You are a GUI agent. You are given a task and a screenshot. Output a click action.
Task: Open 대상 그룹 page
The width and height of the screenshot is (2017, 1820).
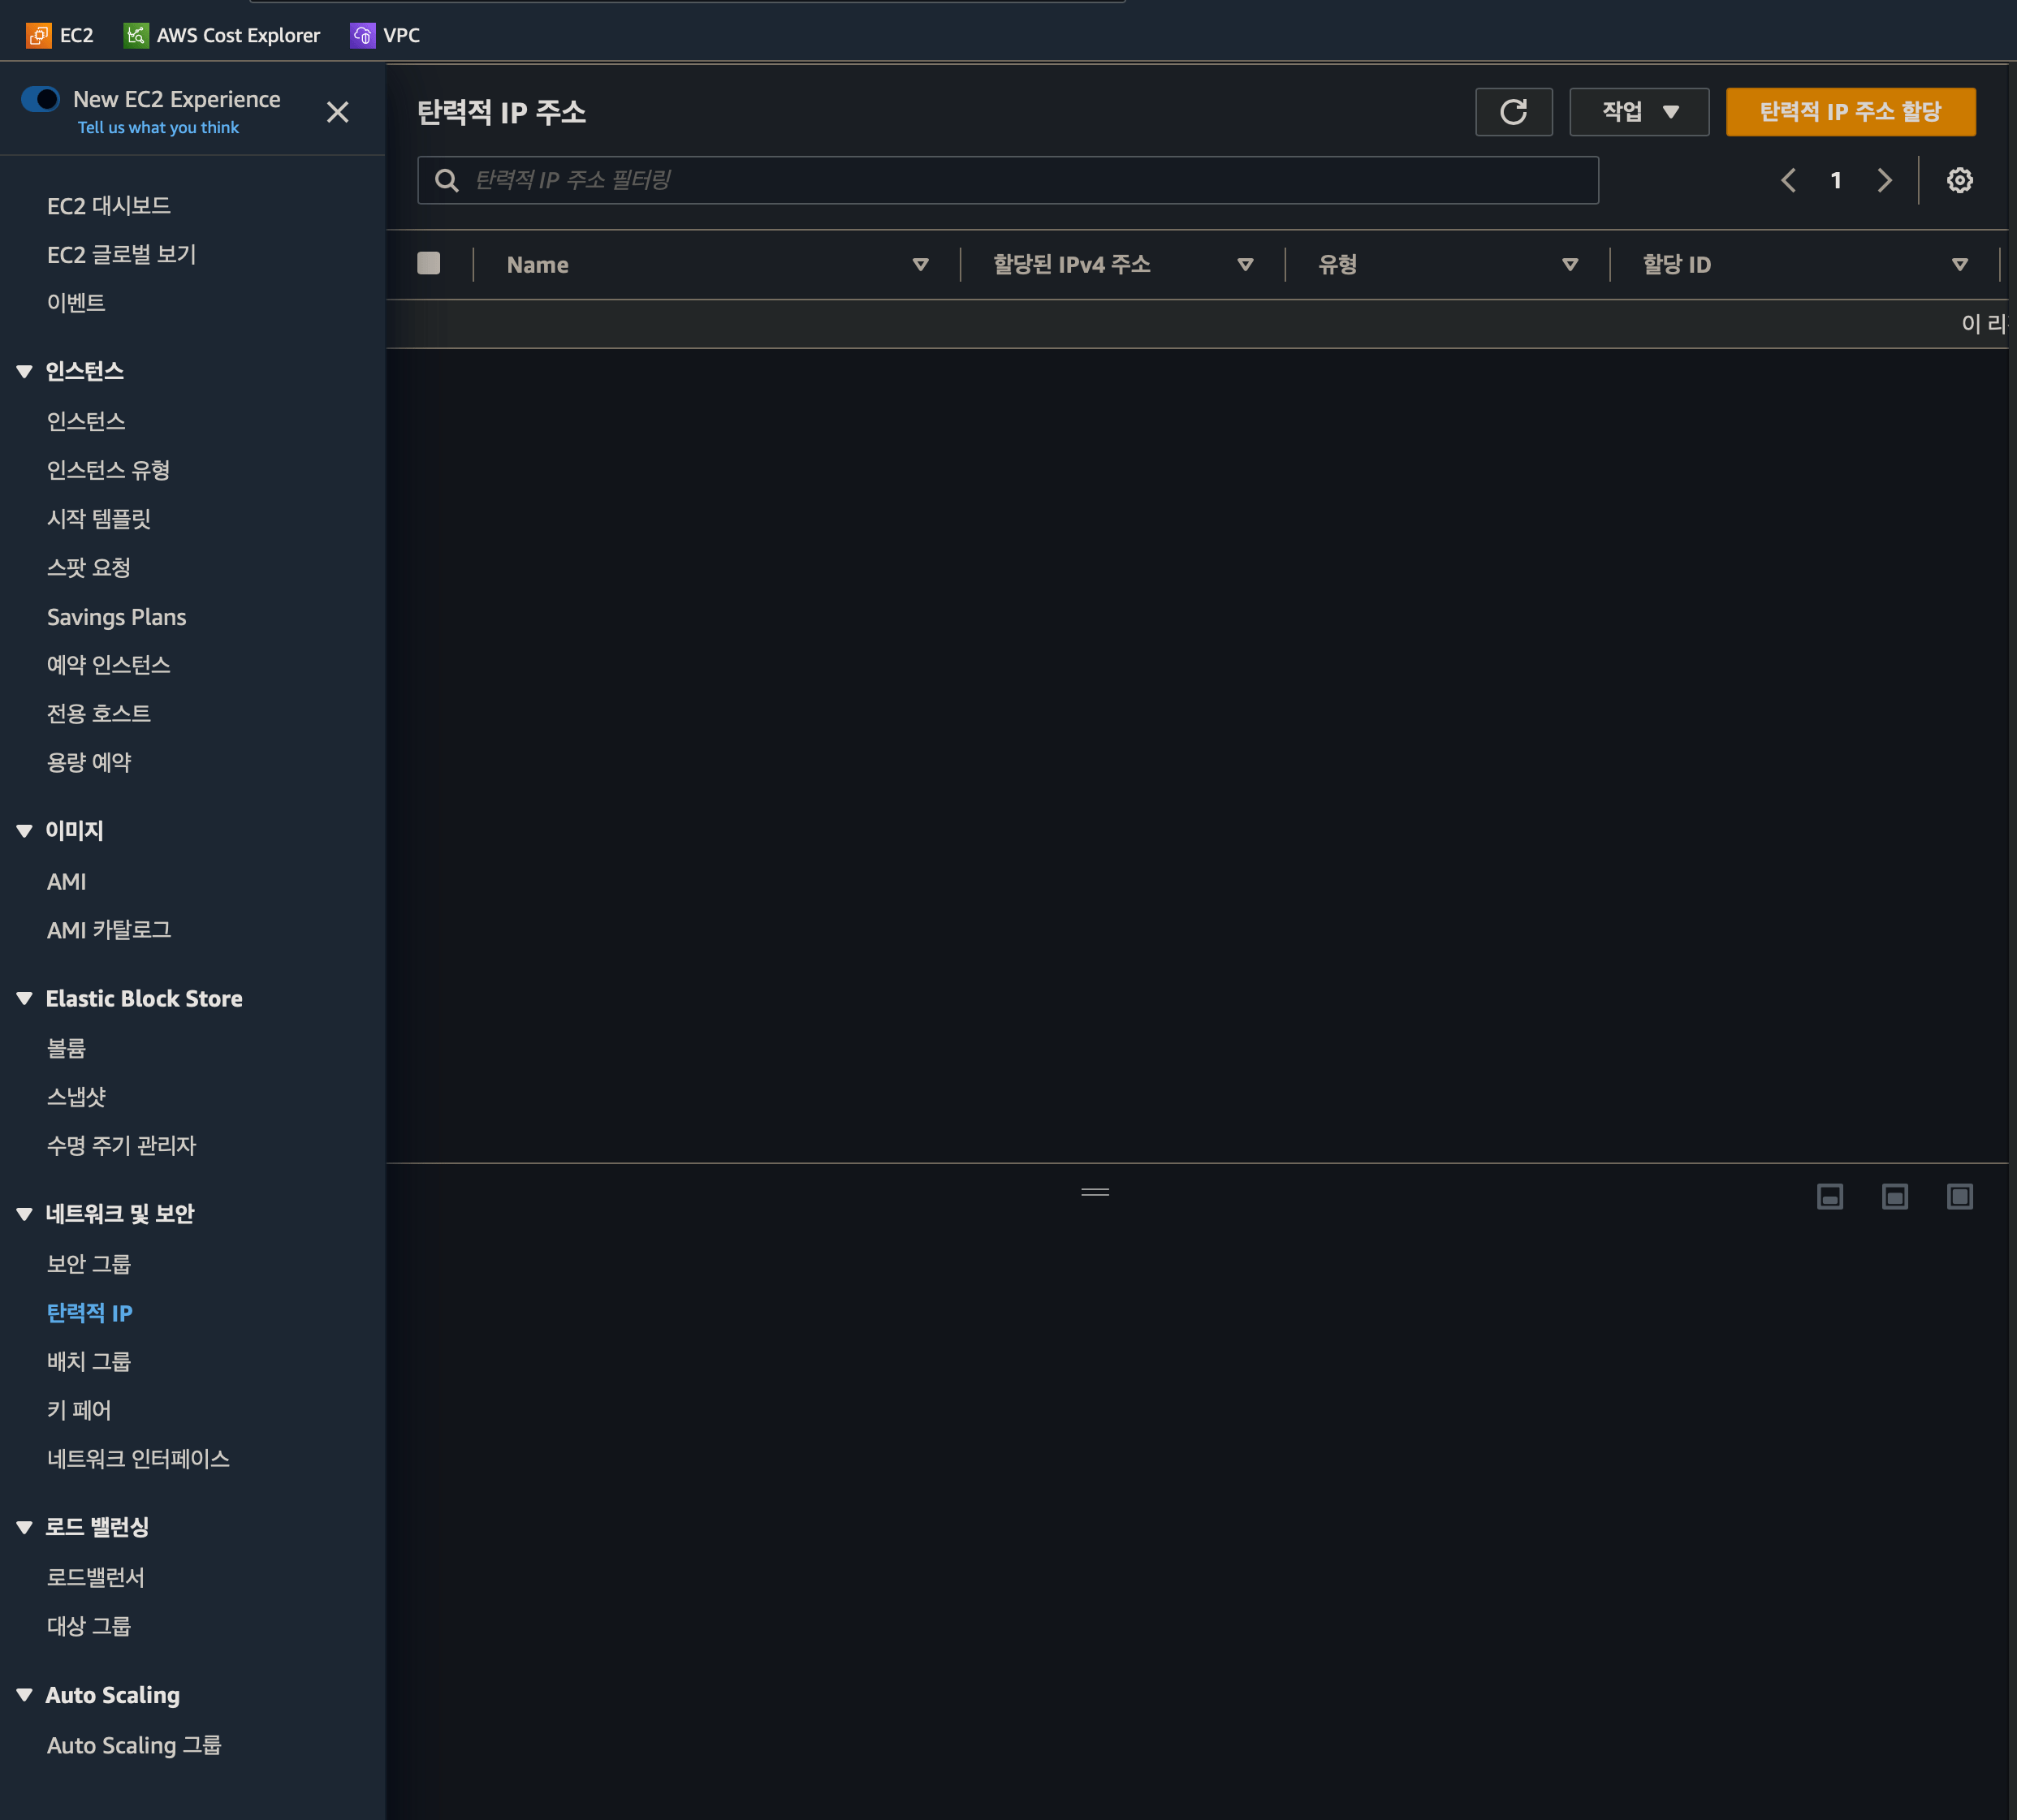(x=89, y=1626)
